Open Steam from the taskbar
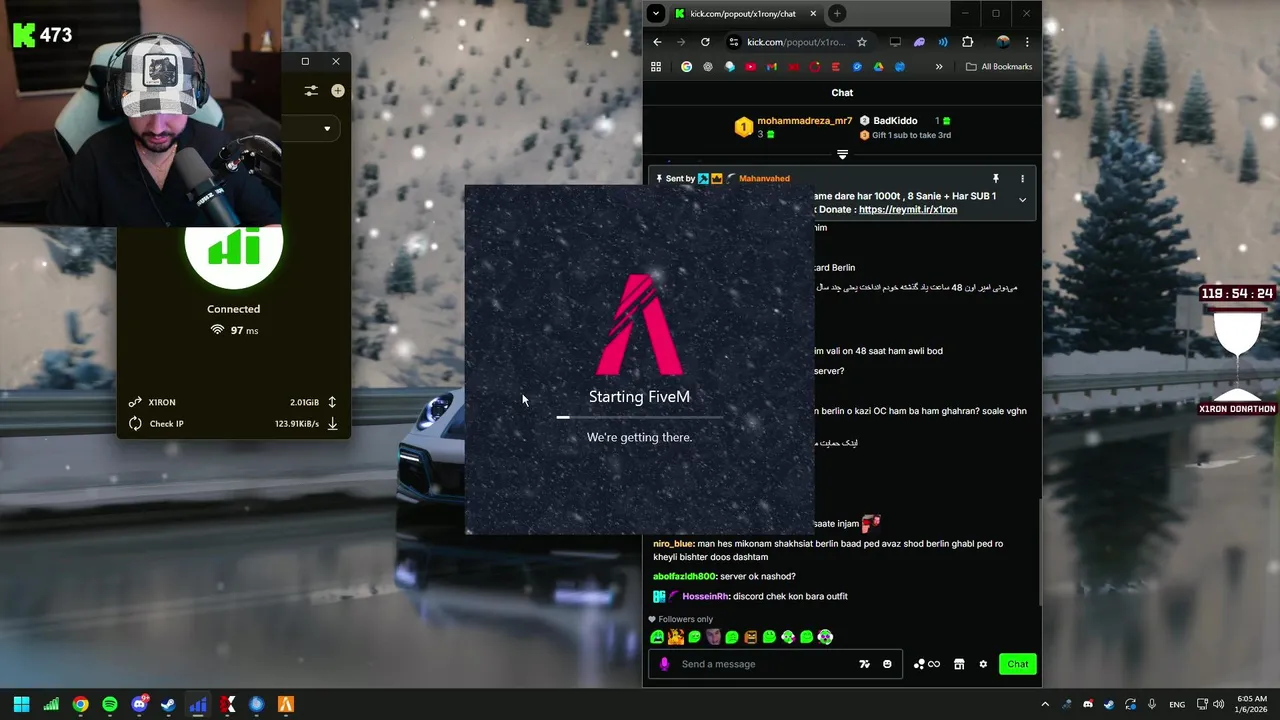This screenshot has height=720, width=1280. (x=168, y=704)
